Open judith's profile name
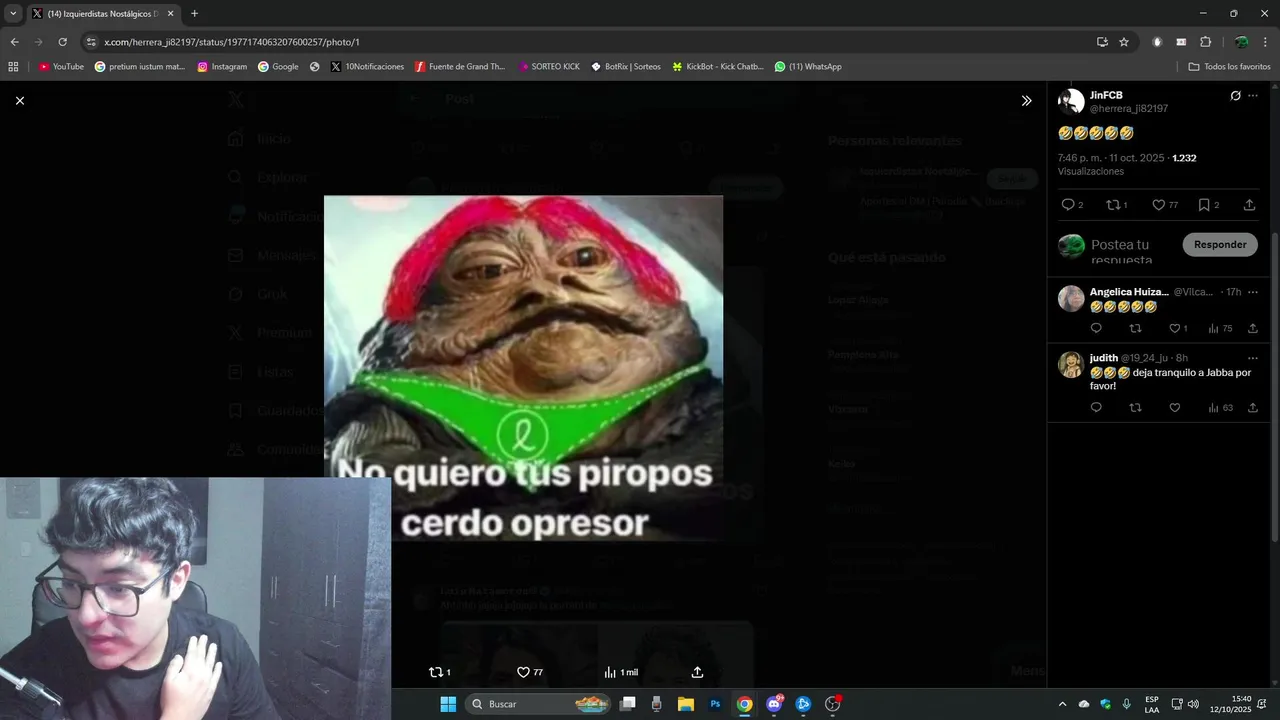This screenshot has height=720, width=1280. point(1104,358)
